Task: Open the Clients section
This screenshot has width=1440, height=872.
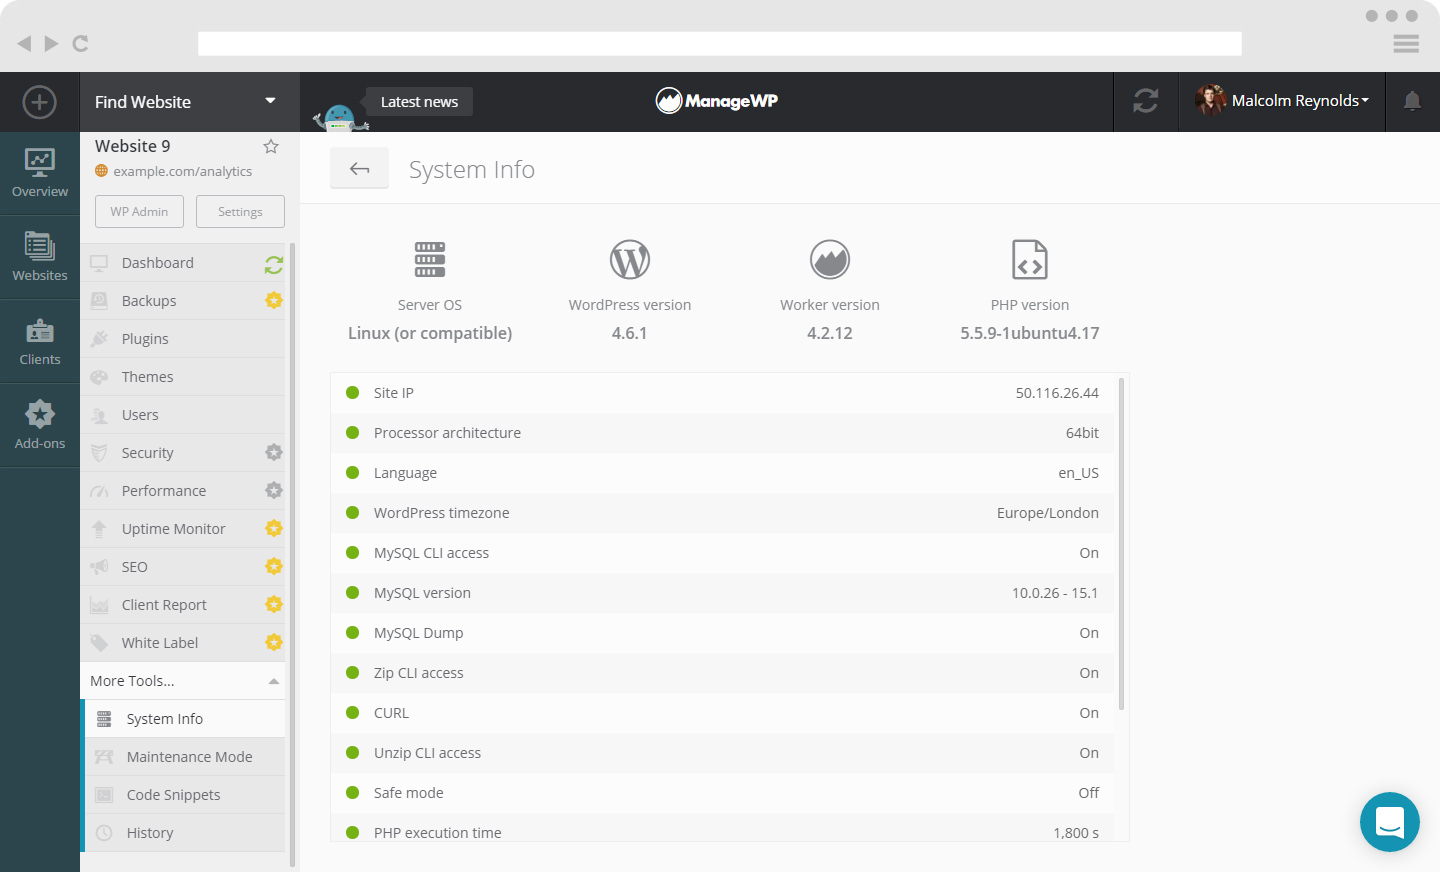Action: [x=40, y=341]
